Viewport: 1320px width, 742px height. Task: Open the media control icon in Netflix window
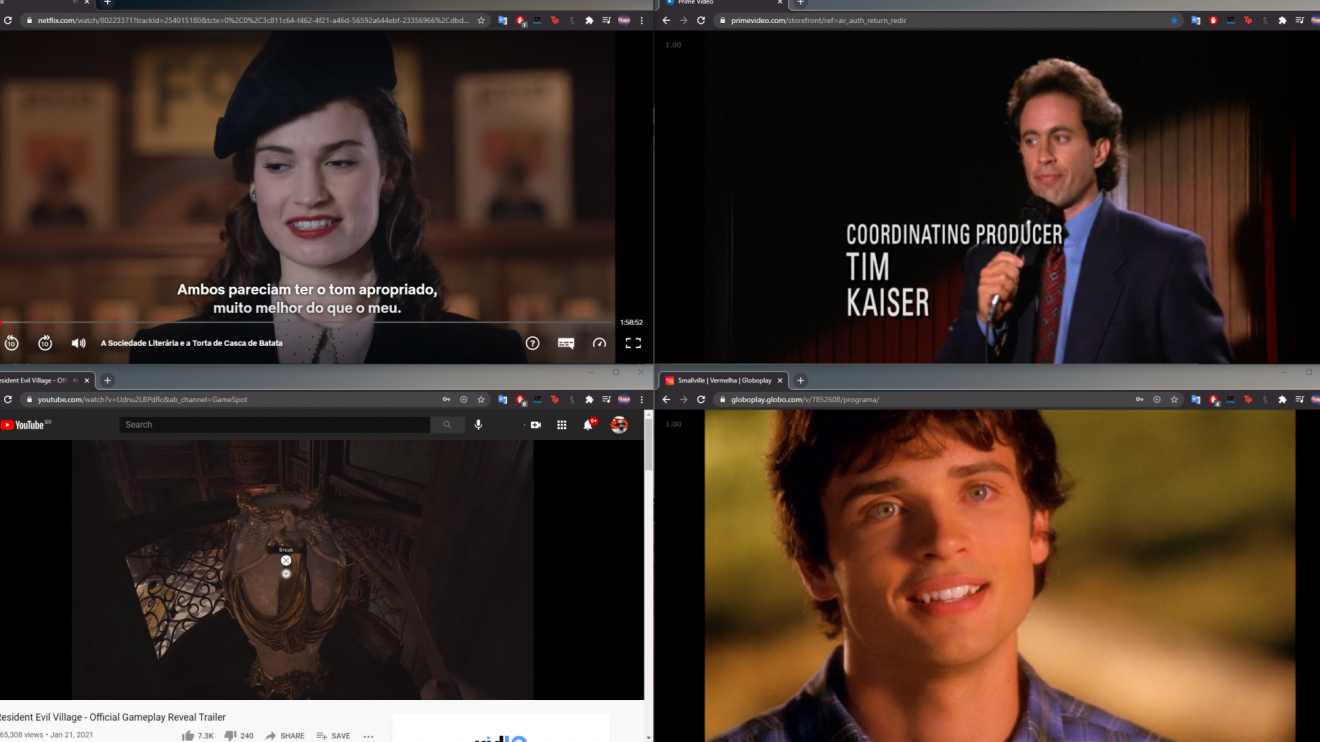pos(606,20)
